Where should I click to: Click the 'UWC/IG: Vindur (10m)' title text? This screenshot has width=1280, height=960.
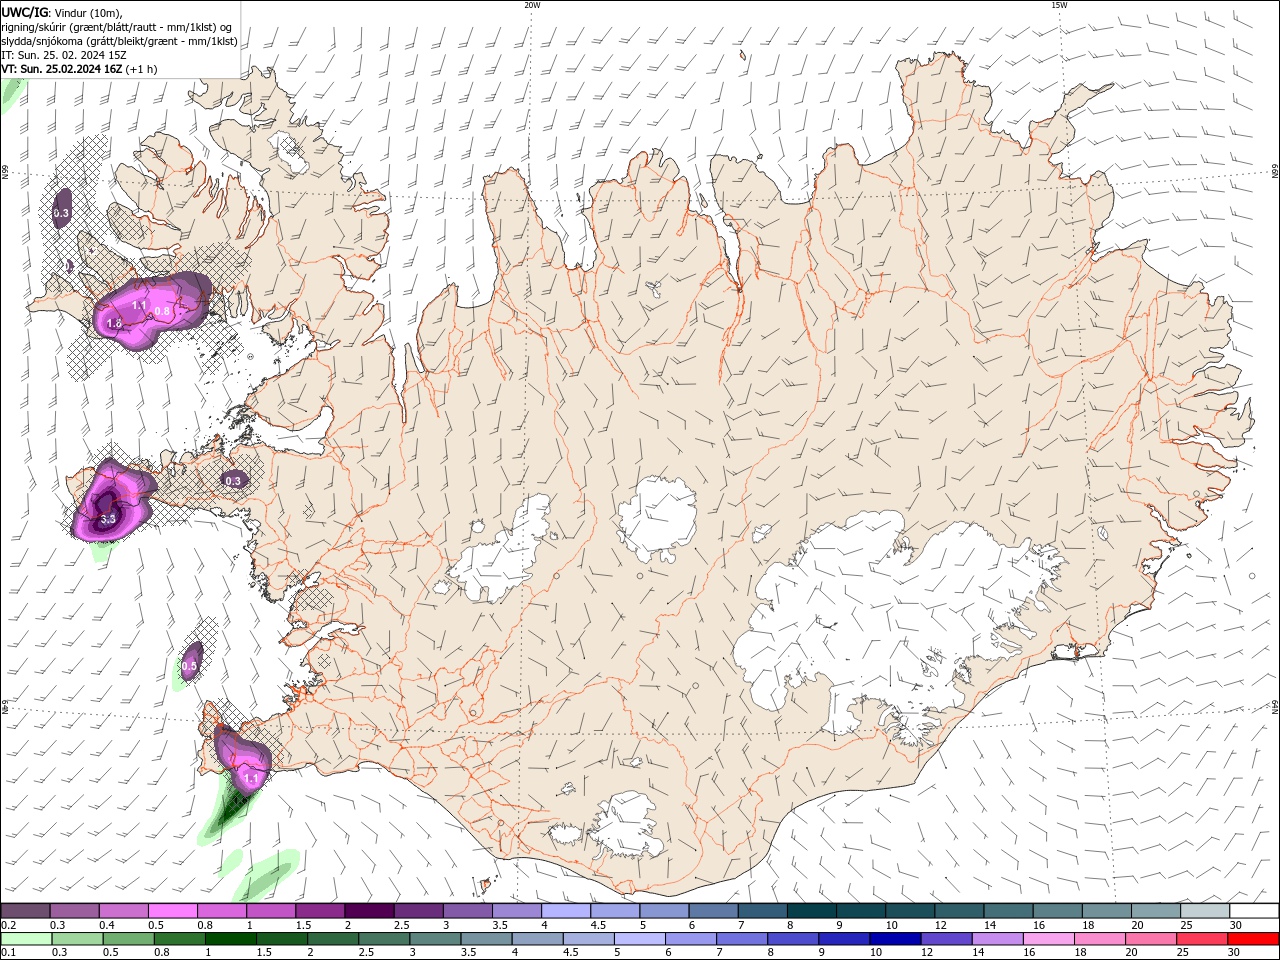point(61,12)
